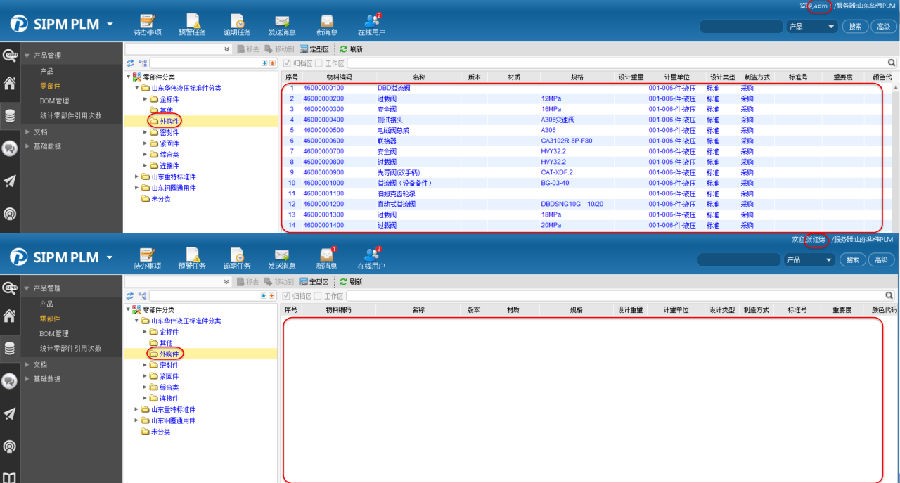Image resolution: width=900 pixels, height=483 pixels.
Task: Click the home icon in upper left sidebar
Action: click(x=11, y=84)
